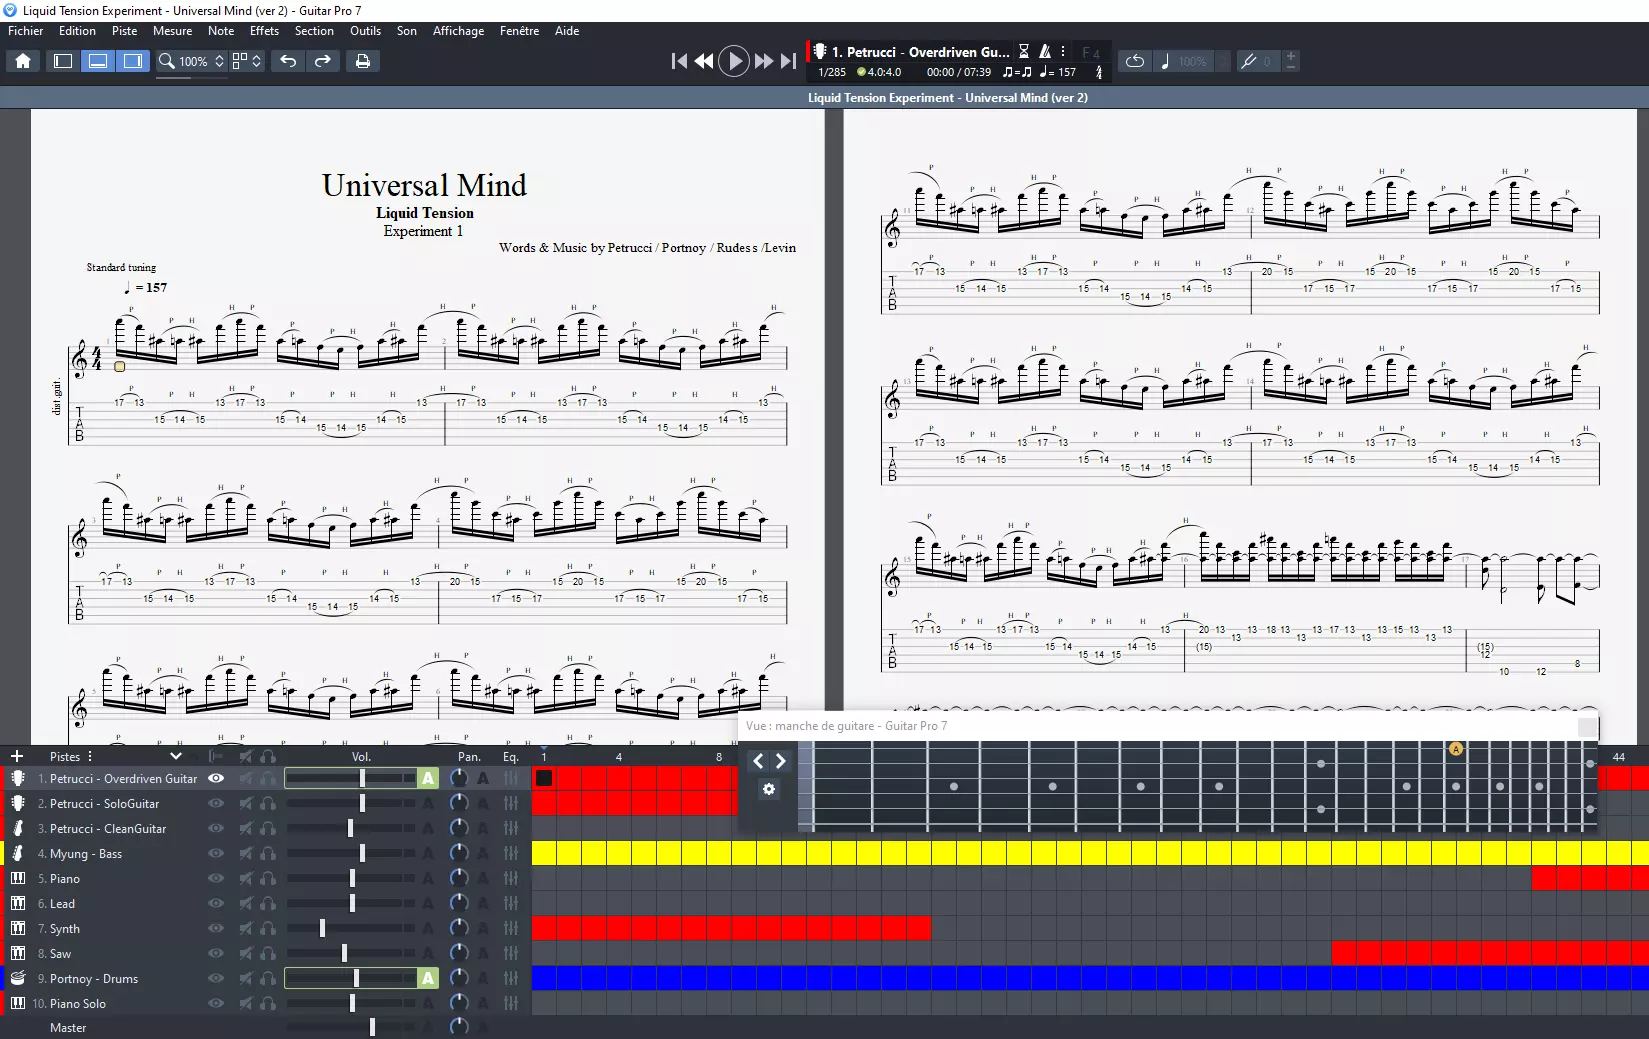Open the Edition menu
The image size is (1649, 1039).
point(77,31)
